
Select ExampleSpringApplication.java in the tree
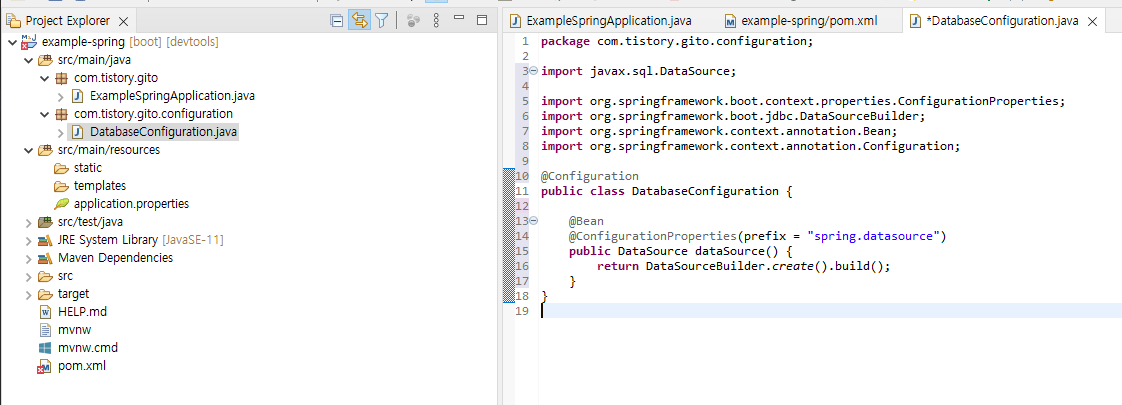coord(172,96)
